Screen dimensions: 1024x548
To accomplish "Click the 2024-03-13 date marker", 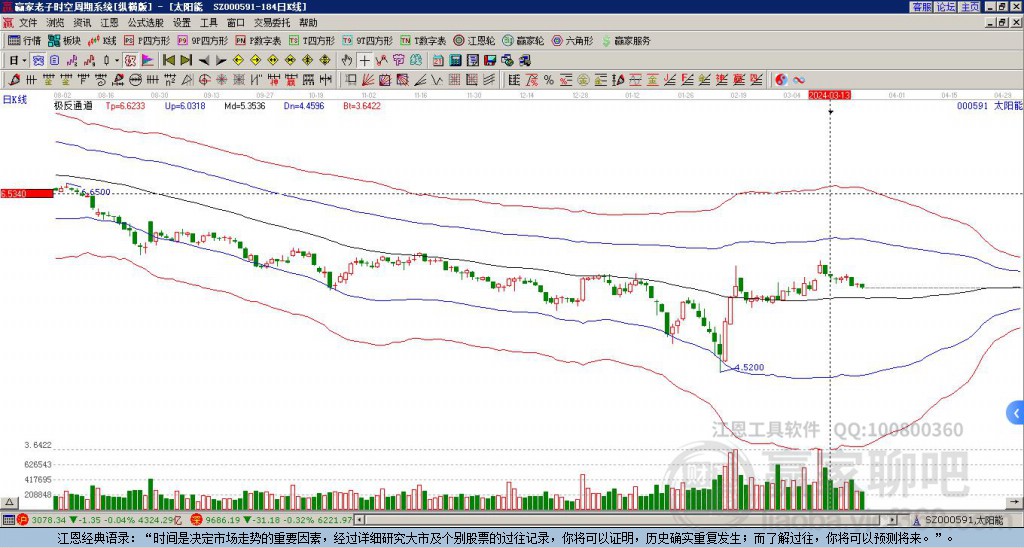I will click(x=829, y=95).
